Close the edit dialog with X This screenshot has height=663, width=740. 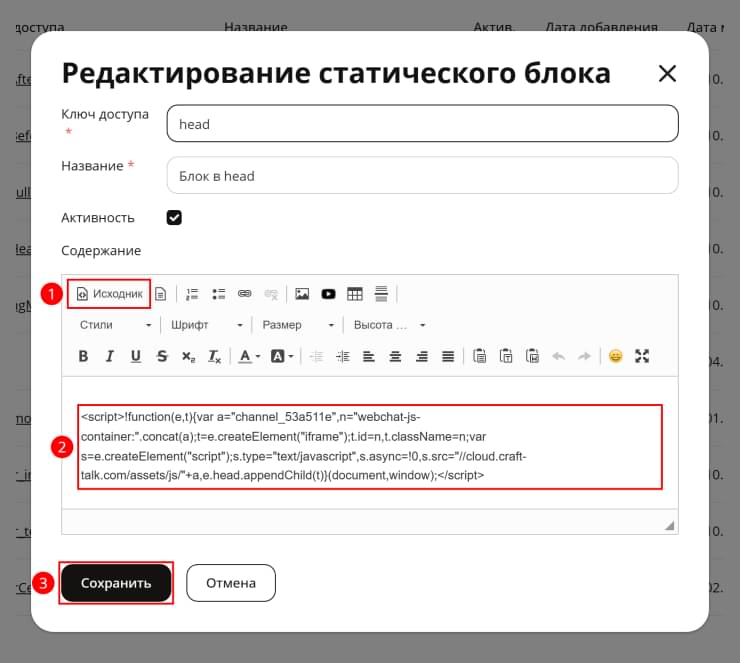click(667, 74)
